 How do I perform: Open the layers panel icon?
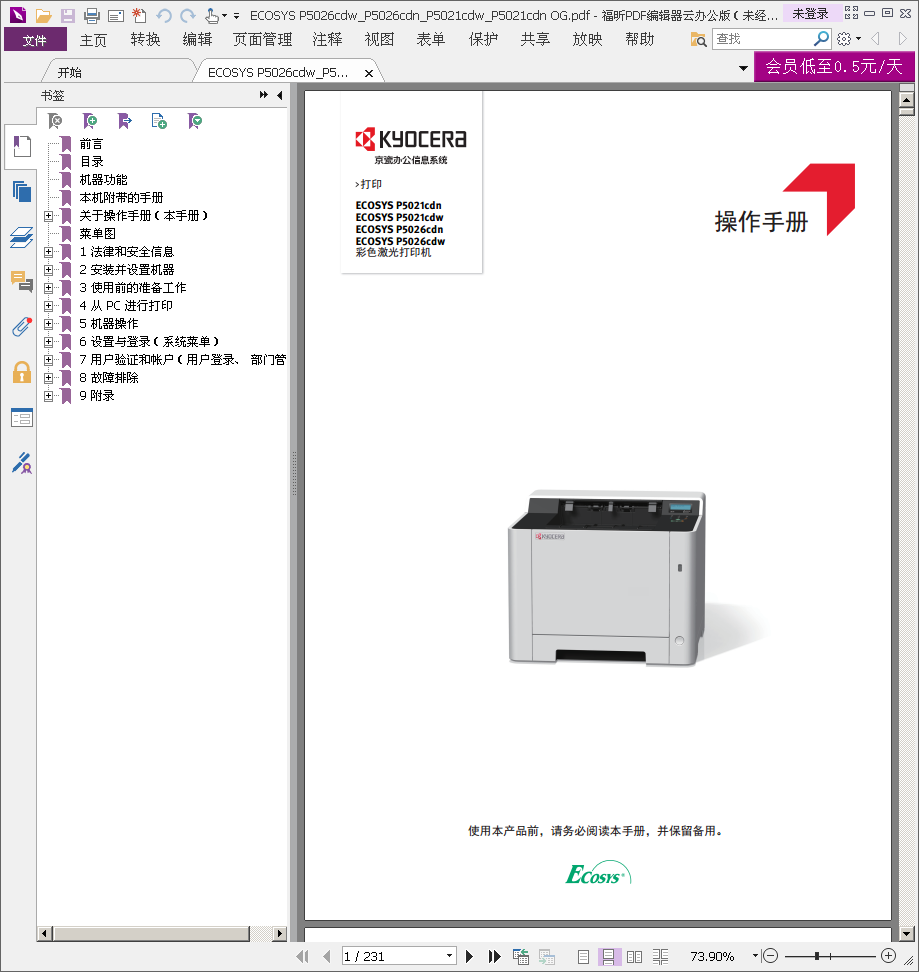click(22, 237)
